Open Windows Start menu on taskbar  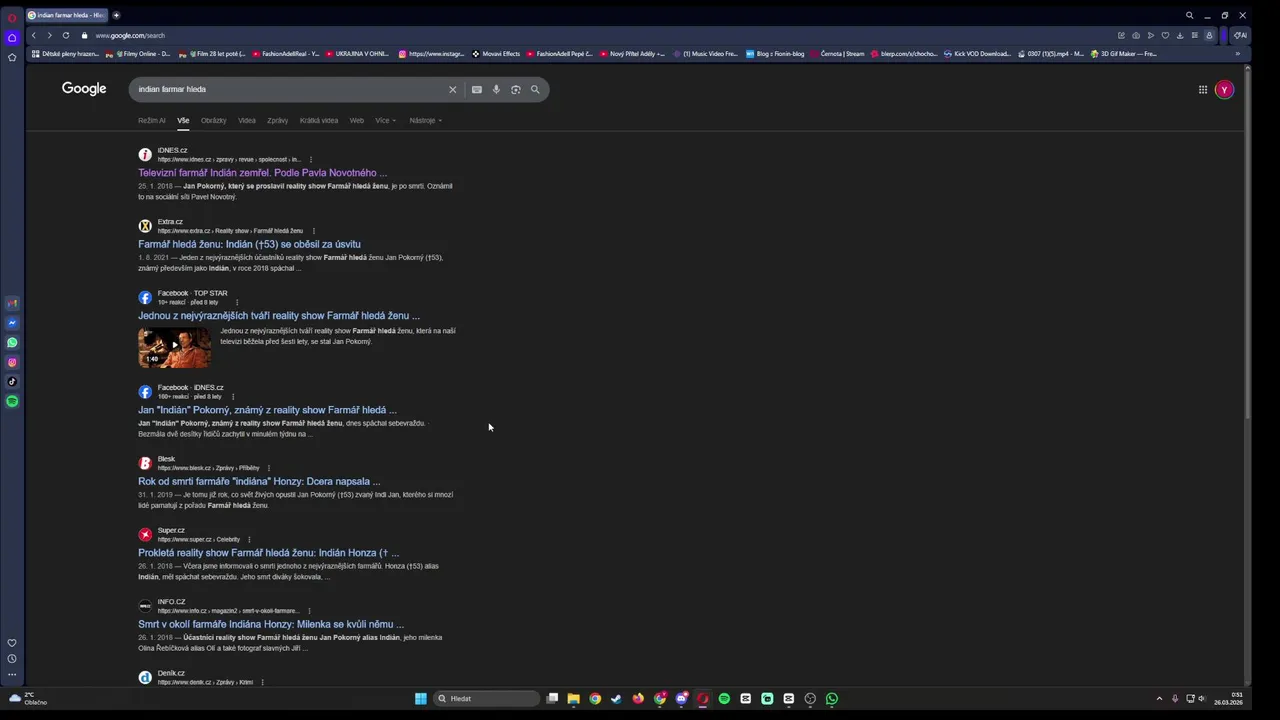point(421,698)
